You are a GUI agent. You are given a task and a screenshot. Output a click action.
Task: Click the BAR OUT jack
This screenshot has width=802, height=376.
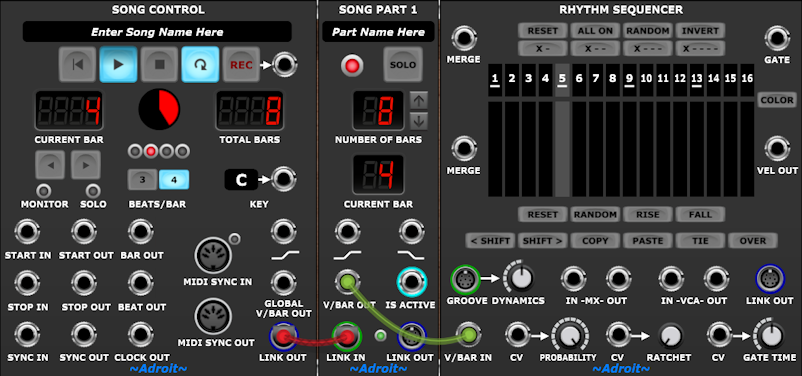coord(140,232)
